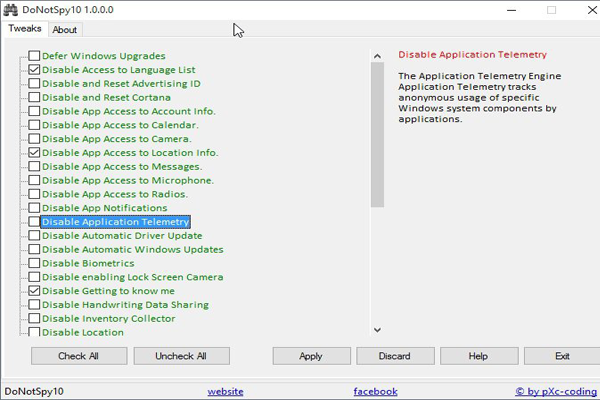Screen dimensions: 600x400
Task: Enable the Disable Biometrics checkbox
Action: (x=34, y=263)
